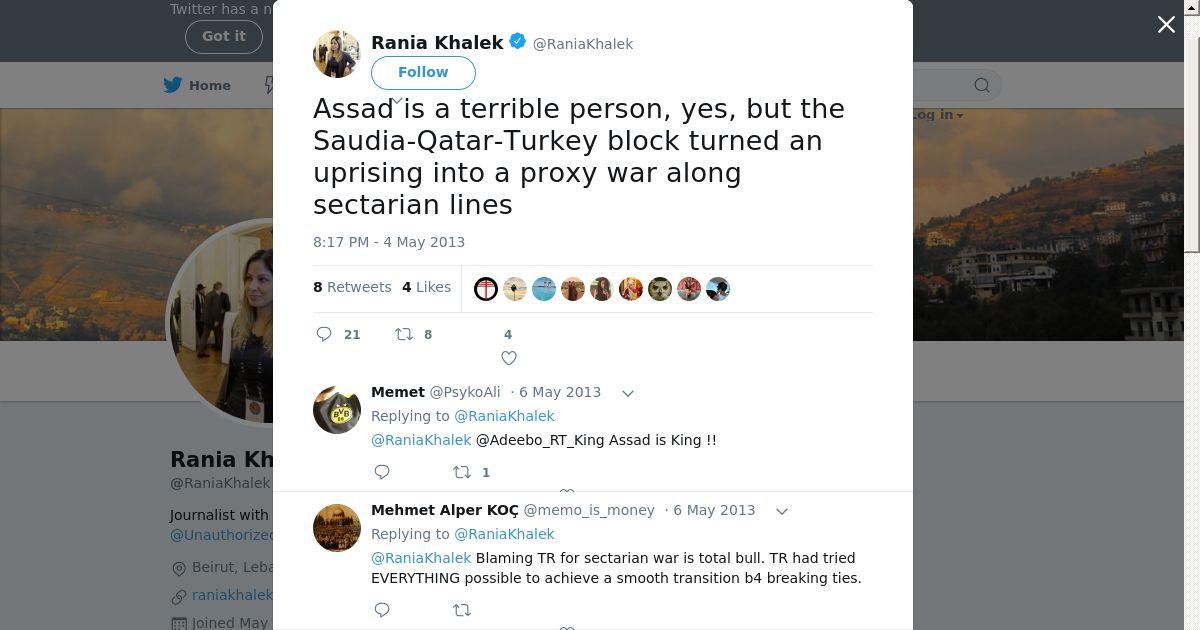Open the Log in dropdown
Viewport: 1200px width, 630px height.
pyautogui.click(x=938, y=115)
